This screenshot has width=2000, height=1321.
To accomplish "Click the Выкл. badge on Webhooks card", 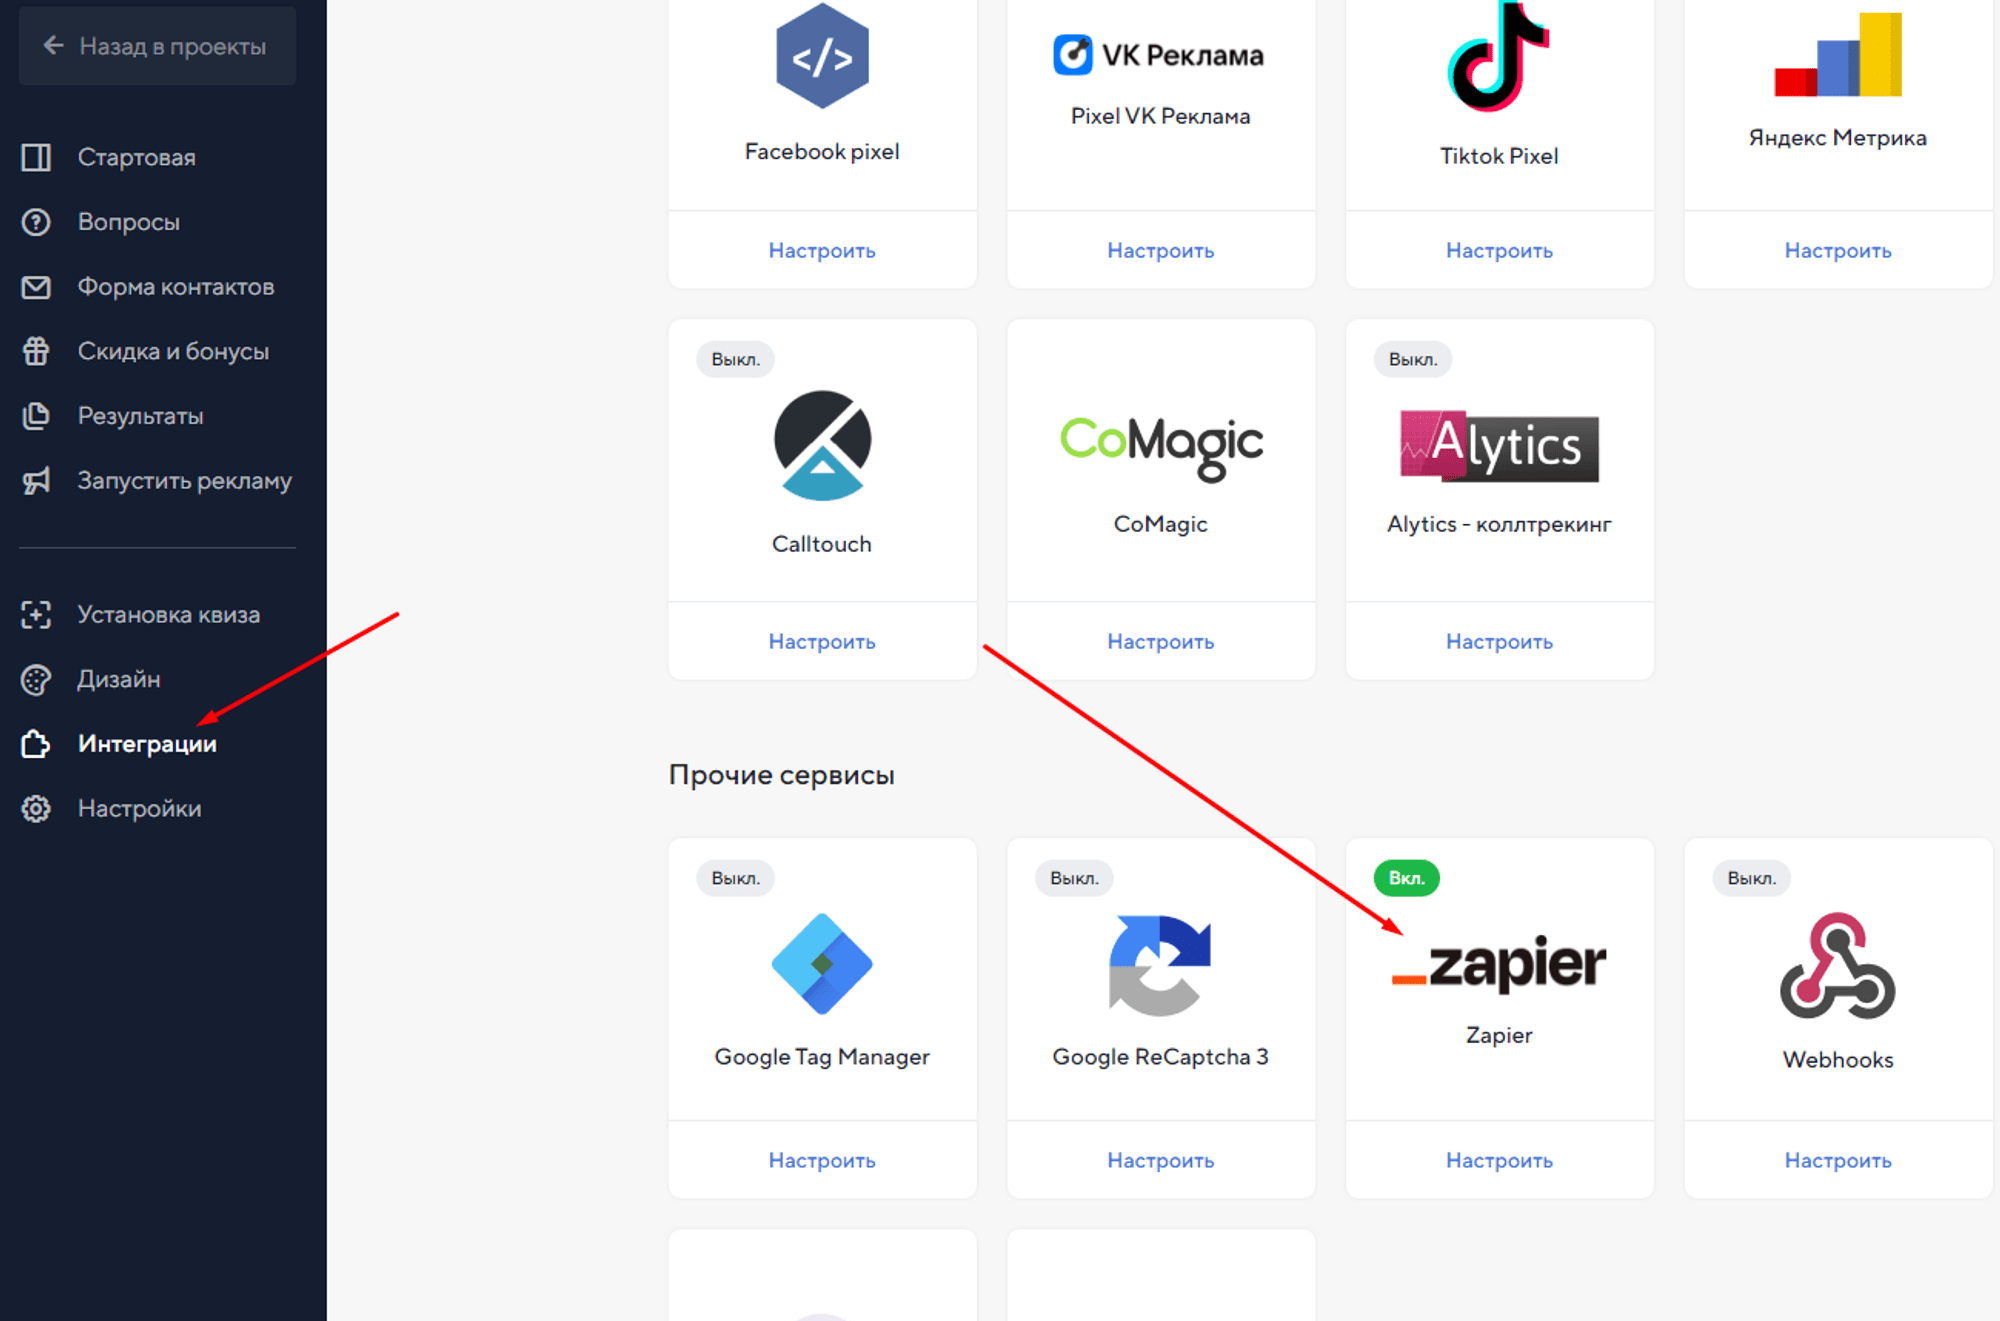I will [1752, 878].
